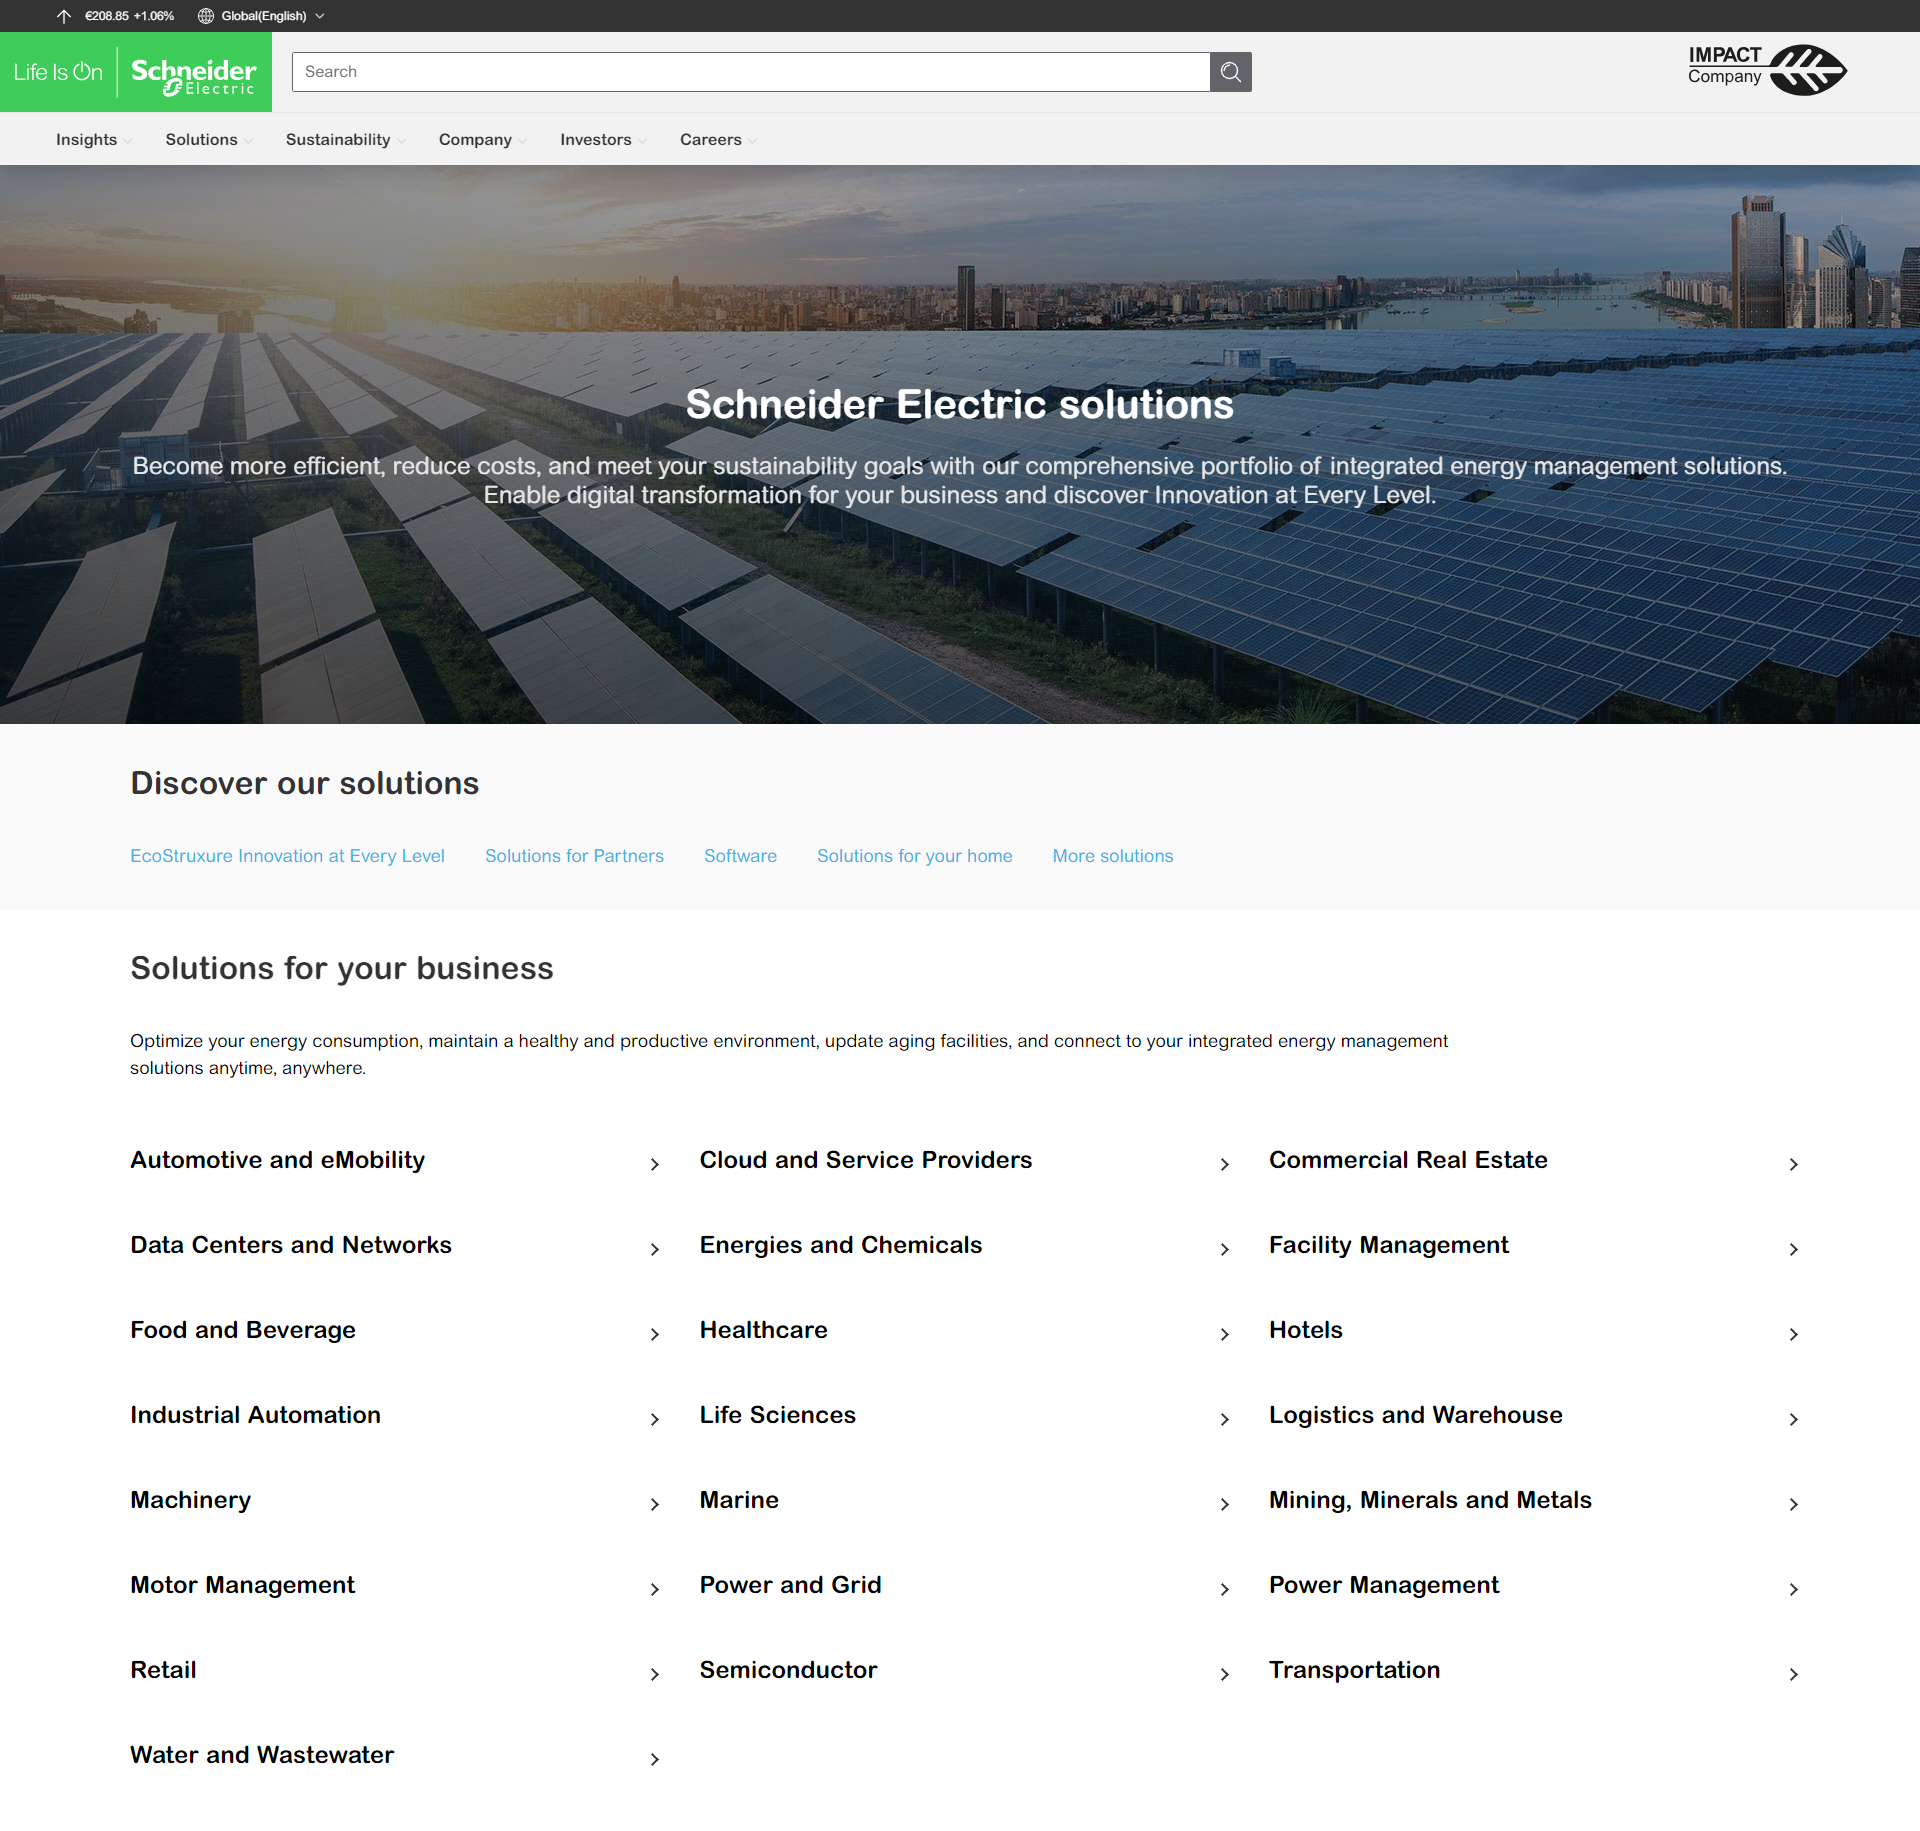Open the Insights menu

pyautogui.click(x=86, y=139)
